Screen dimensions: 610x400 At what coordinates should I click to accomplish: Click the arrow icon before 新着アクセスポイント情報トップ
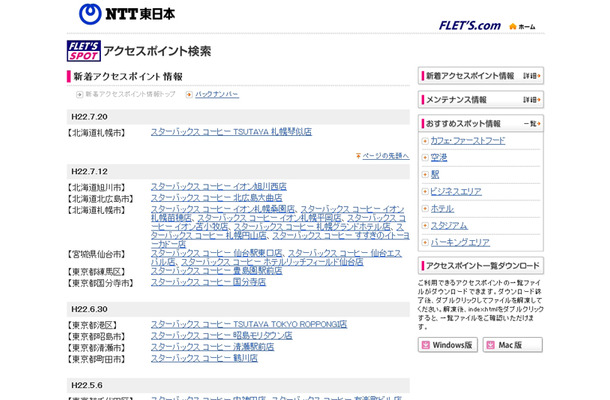(x=79, y=95)
